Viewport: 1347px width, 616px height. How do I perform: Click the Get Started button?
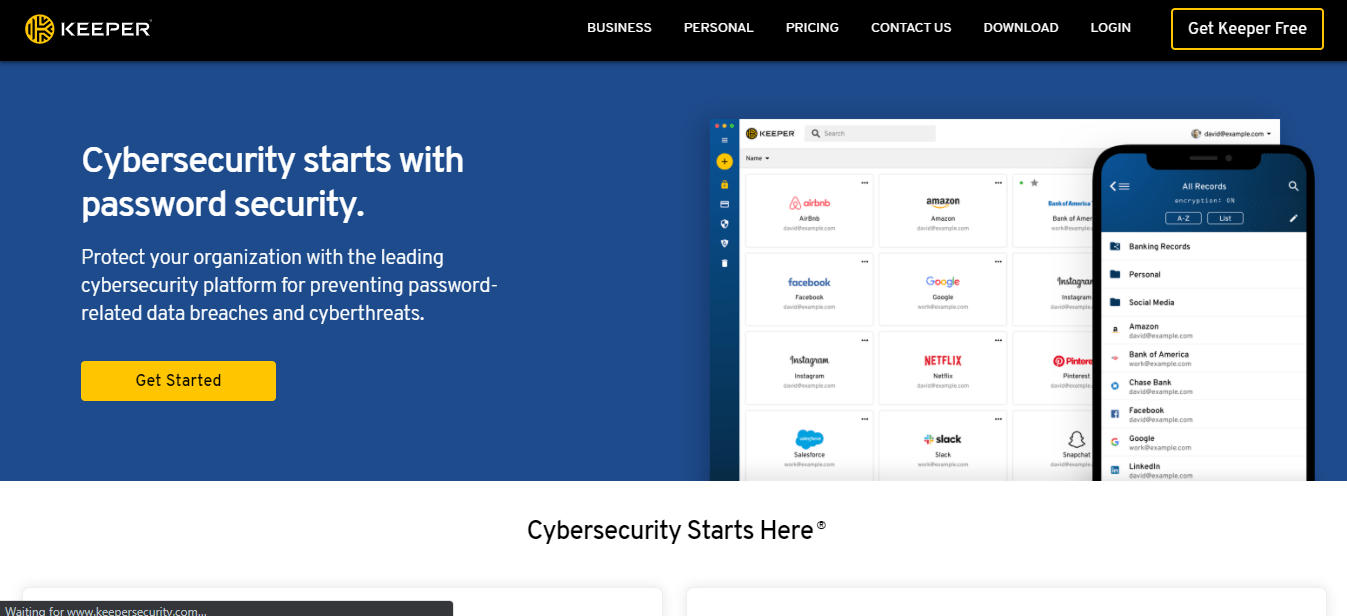pyautogui.click(x=178, y=381)
